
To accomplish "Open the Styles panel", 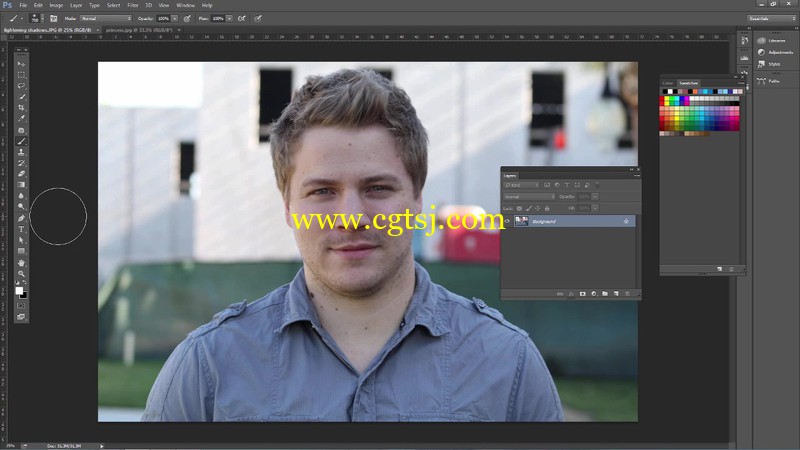I will (769, 64).
